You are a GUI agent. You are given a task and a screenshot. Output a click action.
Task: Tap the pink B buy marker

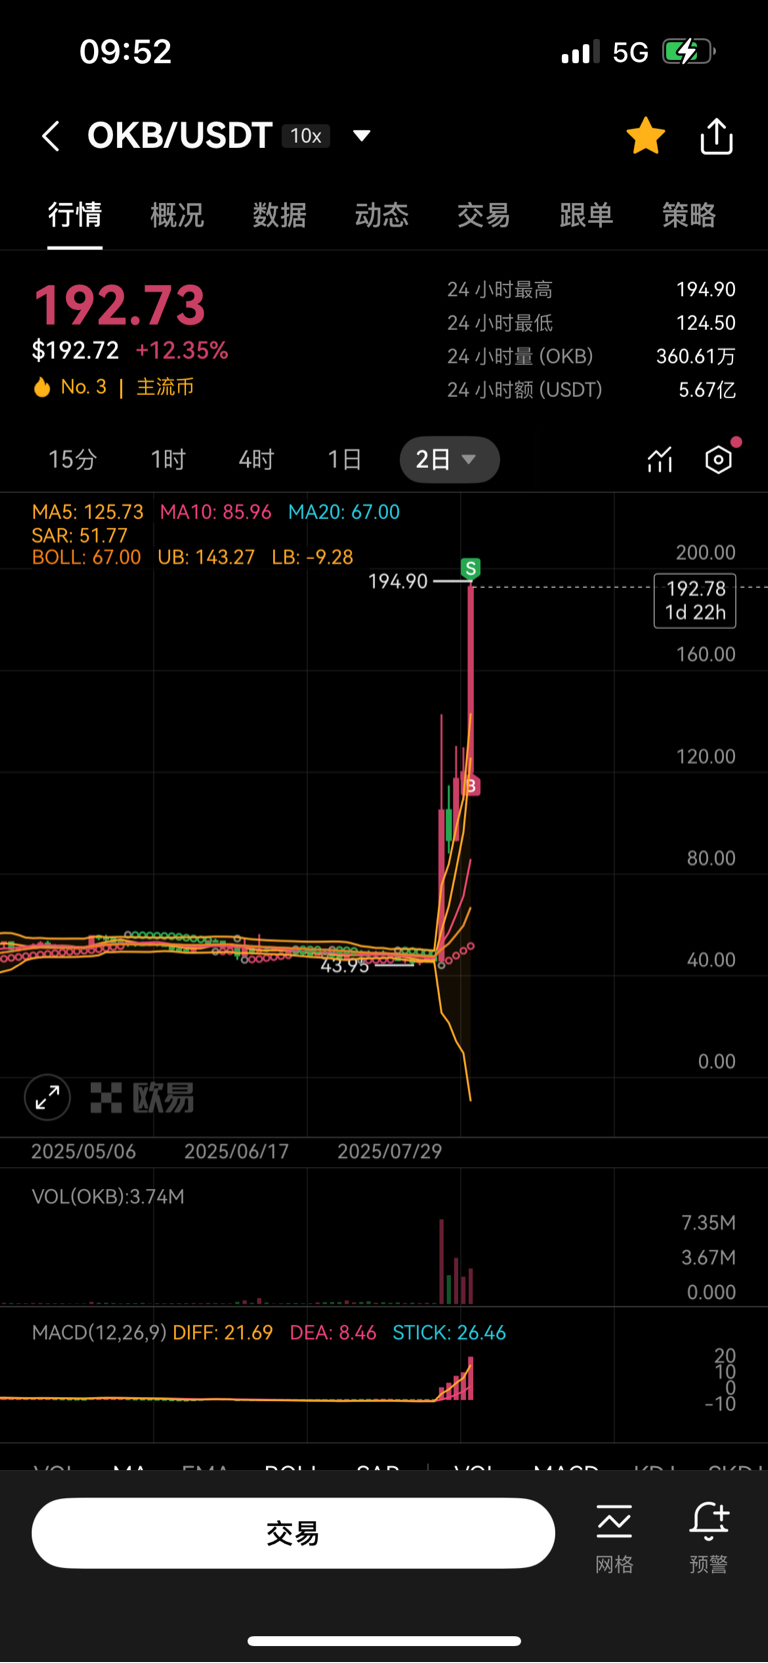coord(471,786)
